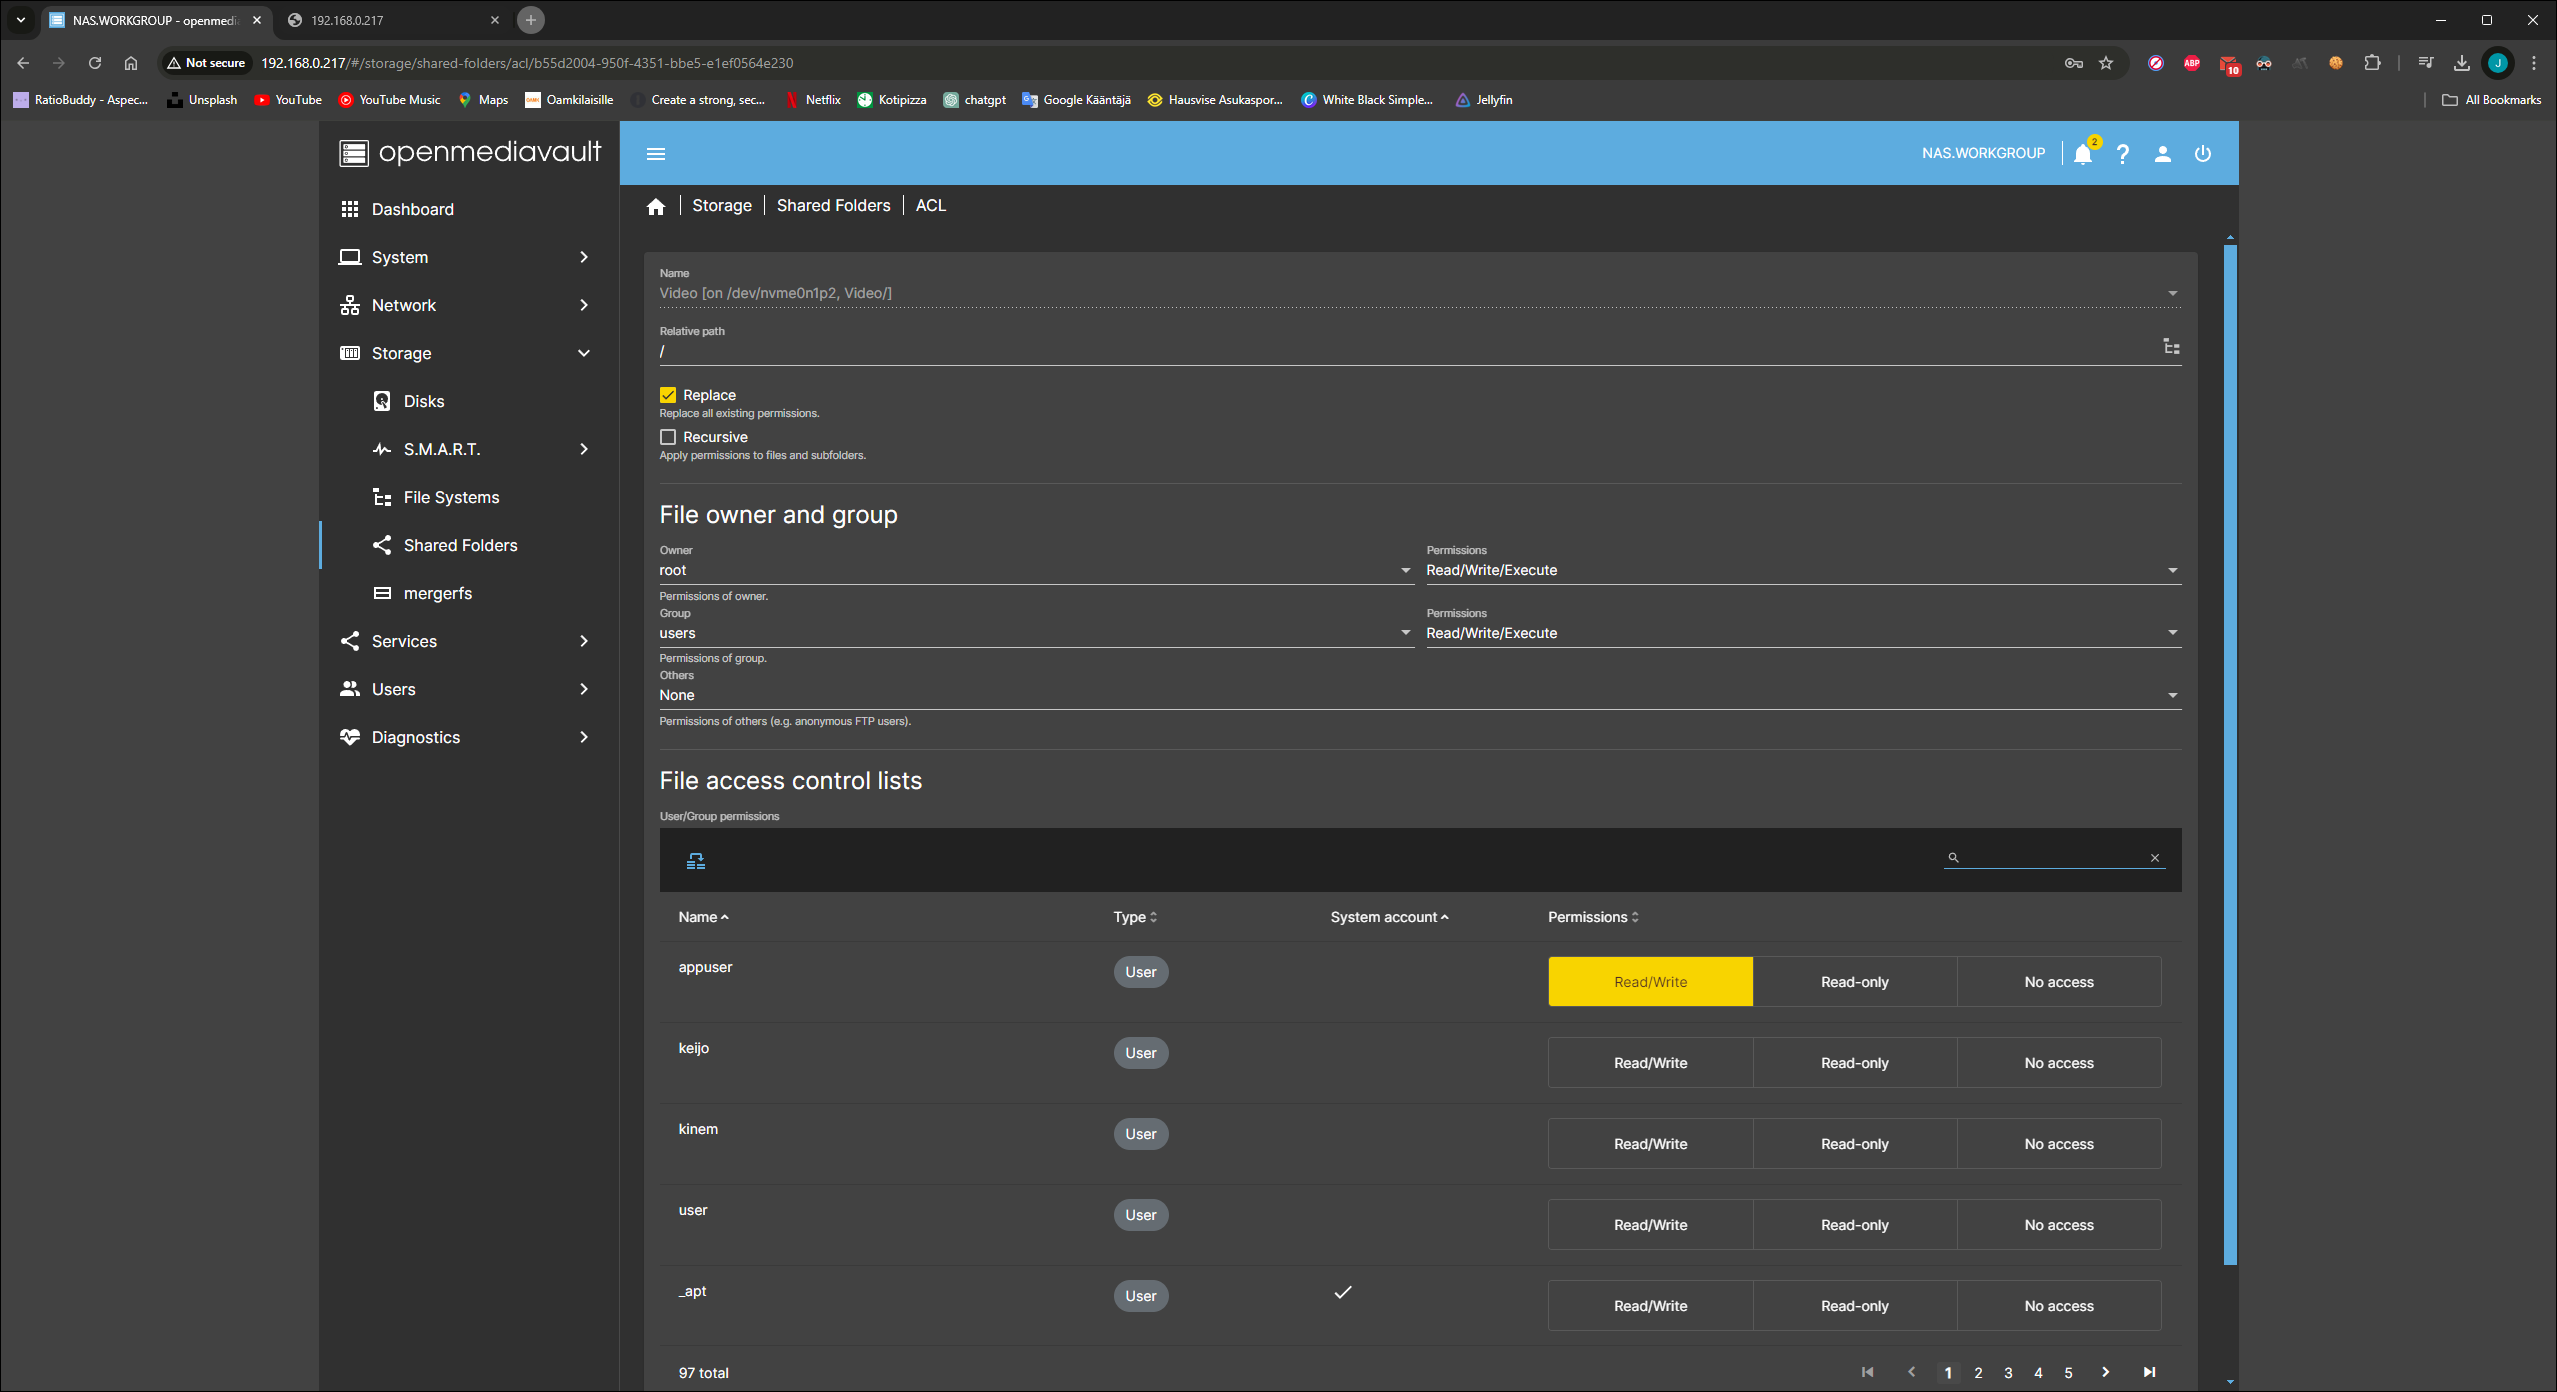Go to page 3 of the table
The image size is (2557, 1392).
(x=2008, y=1373)
